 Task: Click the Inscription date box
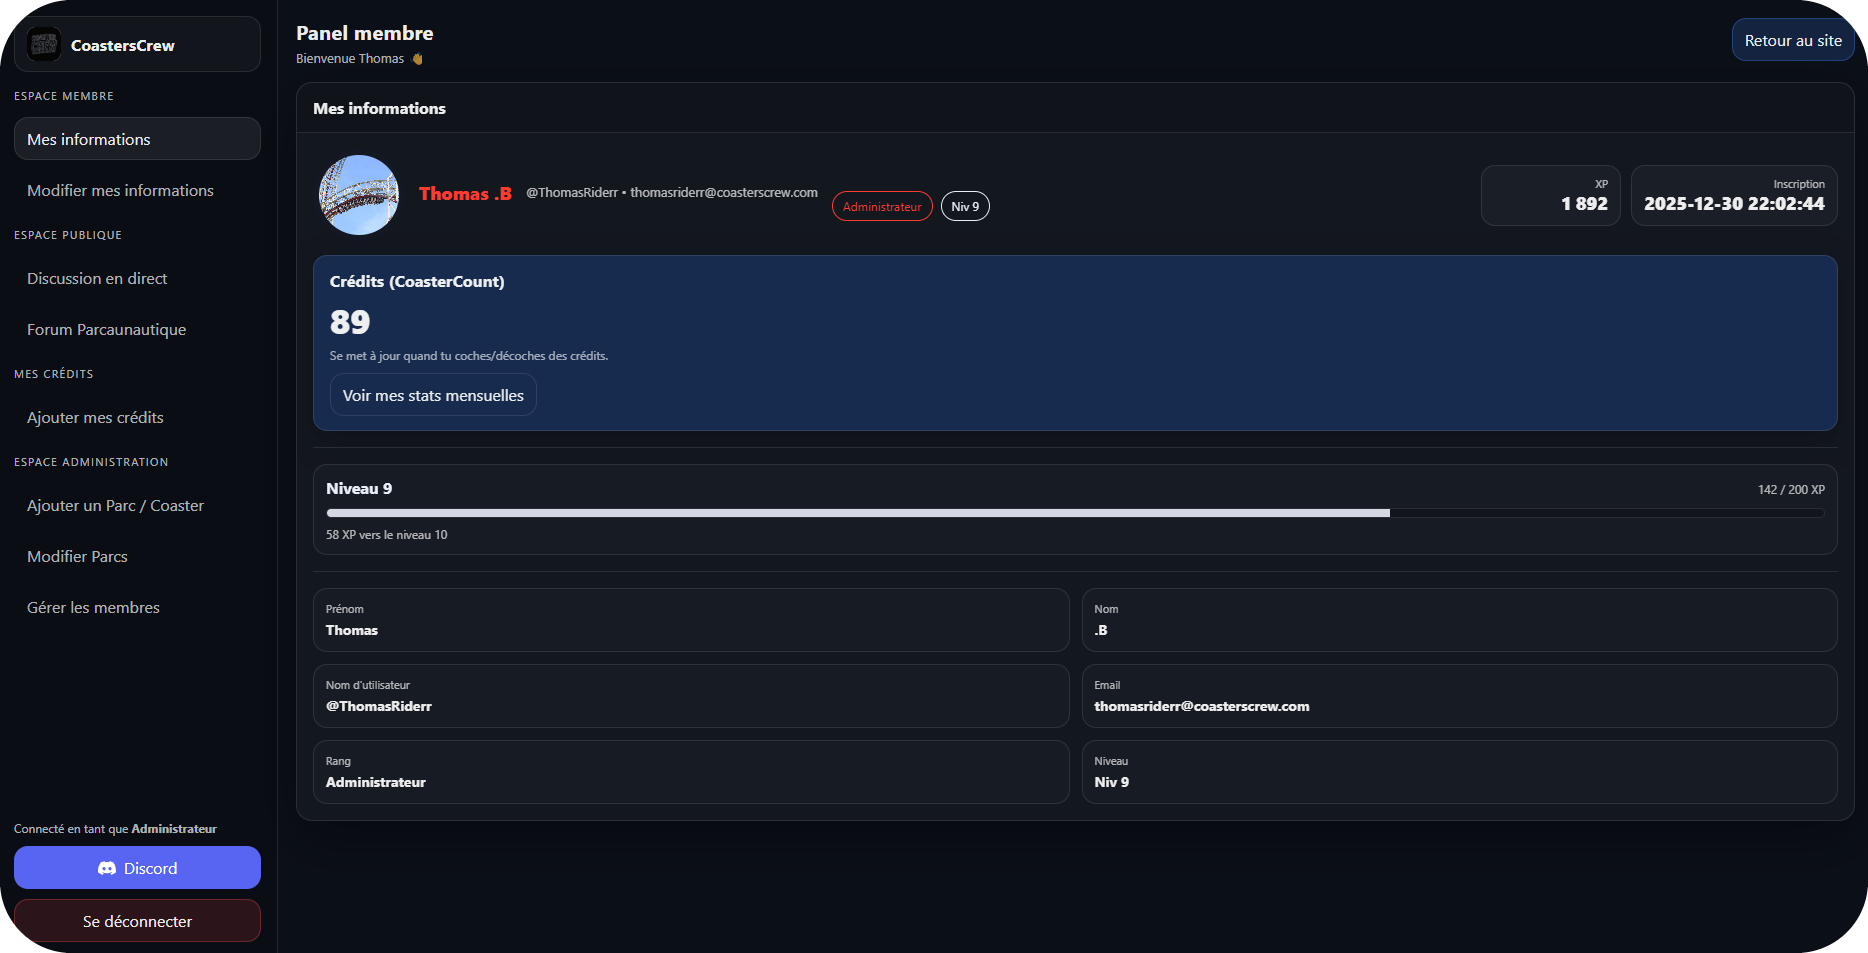[x=1733, y=196]
